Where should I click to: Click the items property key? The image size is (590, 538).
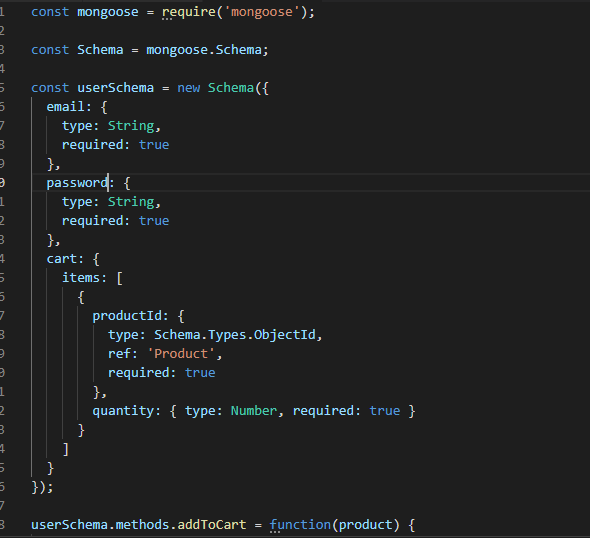click(x=81, y=278)
